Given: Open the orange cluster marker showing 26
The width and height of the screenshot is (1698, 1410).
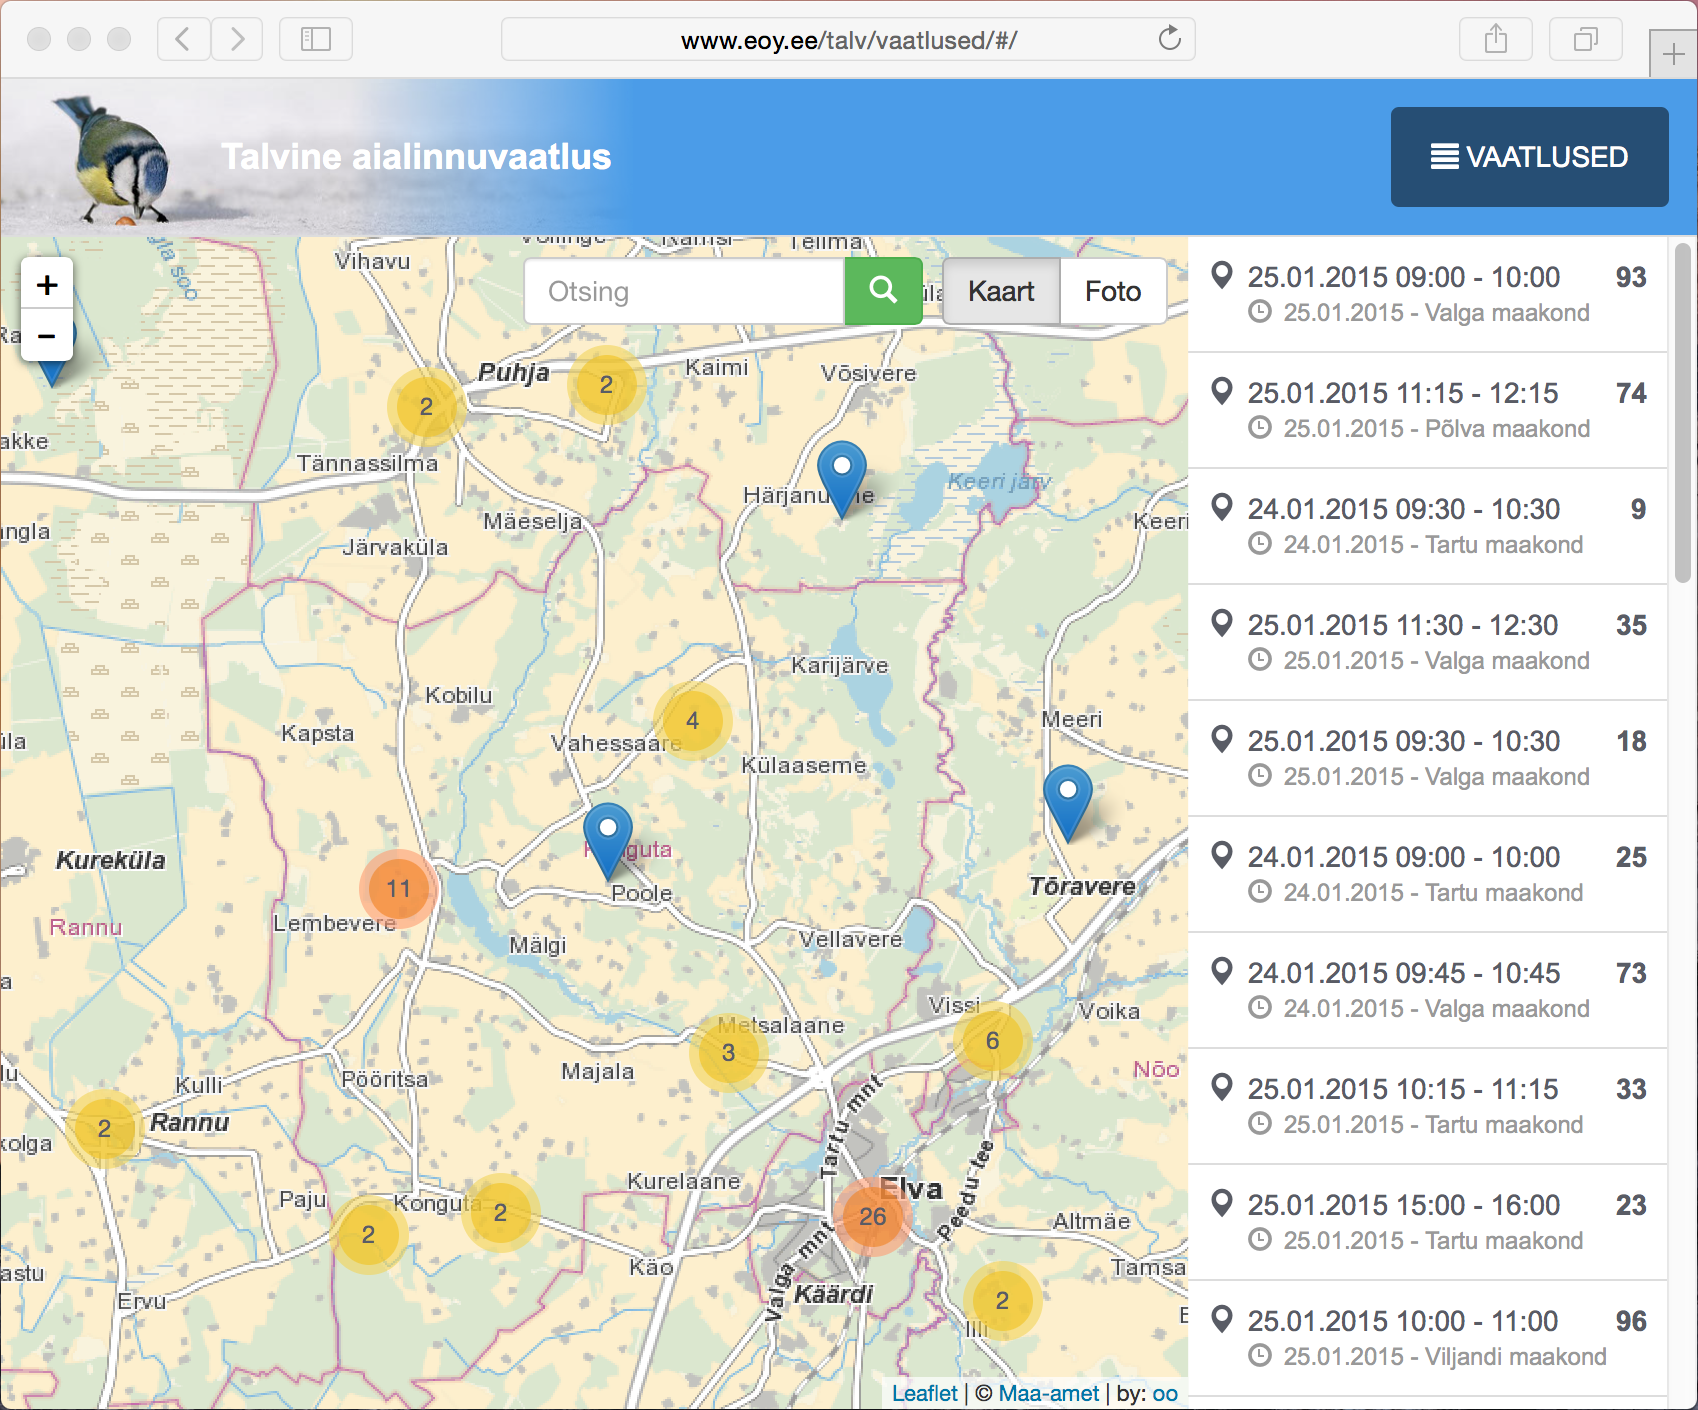Looking at the screenshot, I should (872, 1216).
